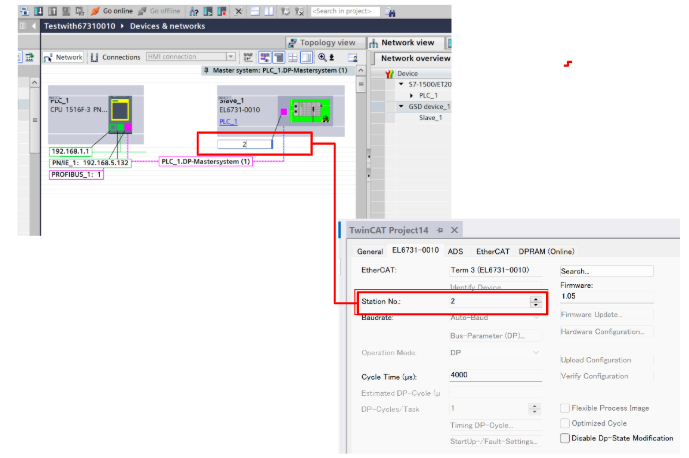This screenshot has width=689, height=458.
Task: Collapse the project tree with the left arrow
Action: (x=33, y=26)
